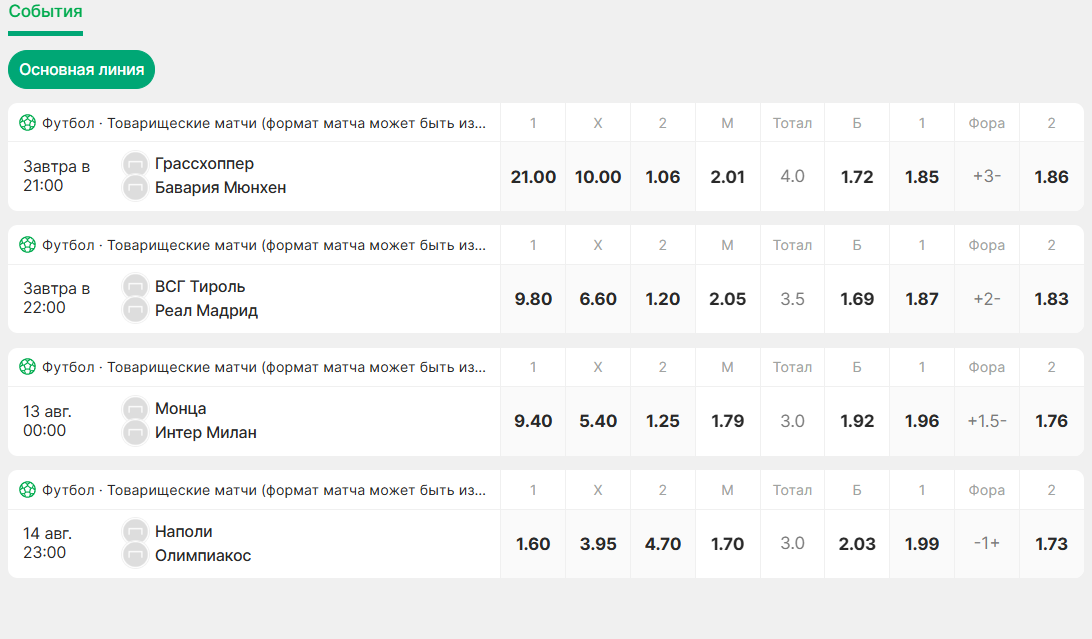Select handicap 2 odds 1.76
1092x639 pixels.
point(1051,421)
